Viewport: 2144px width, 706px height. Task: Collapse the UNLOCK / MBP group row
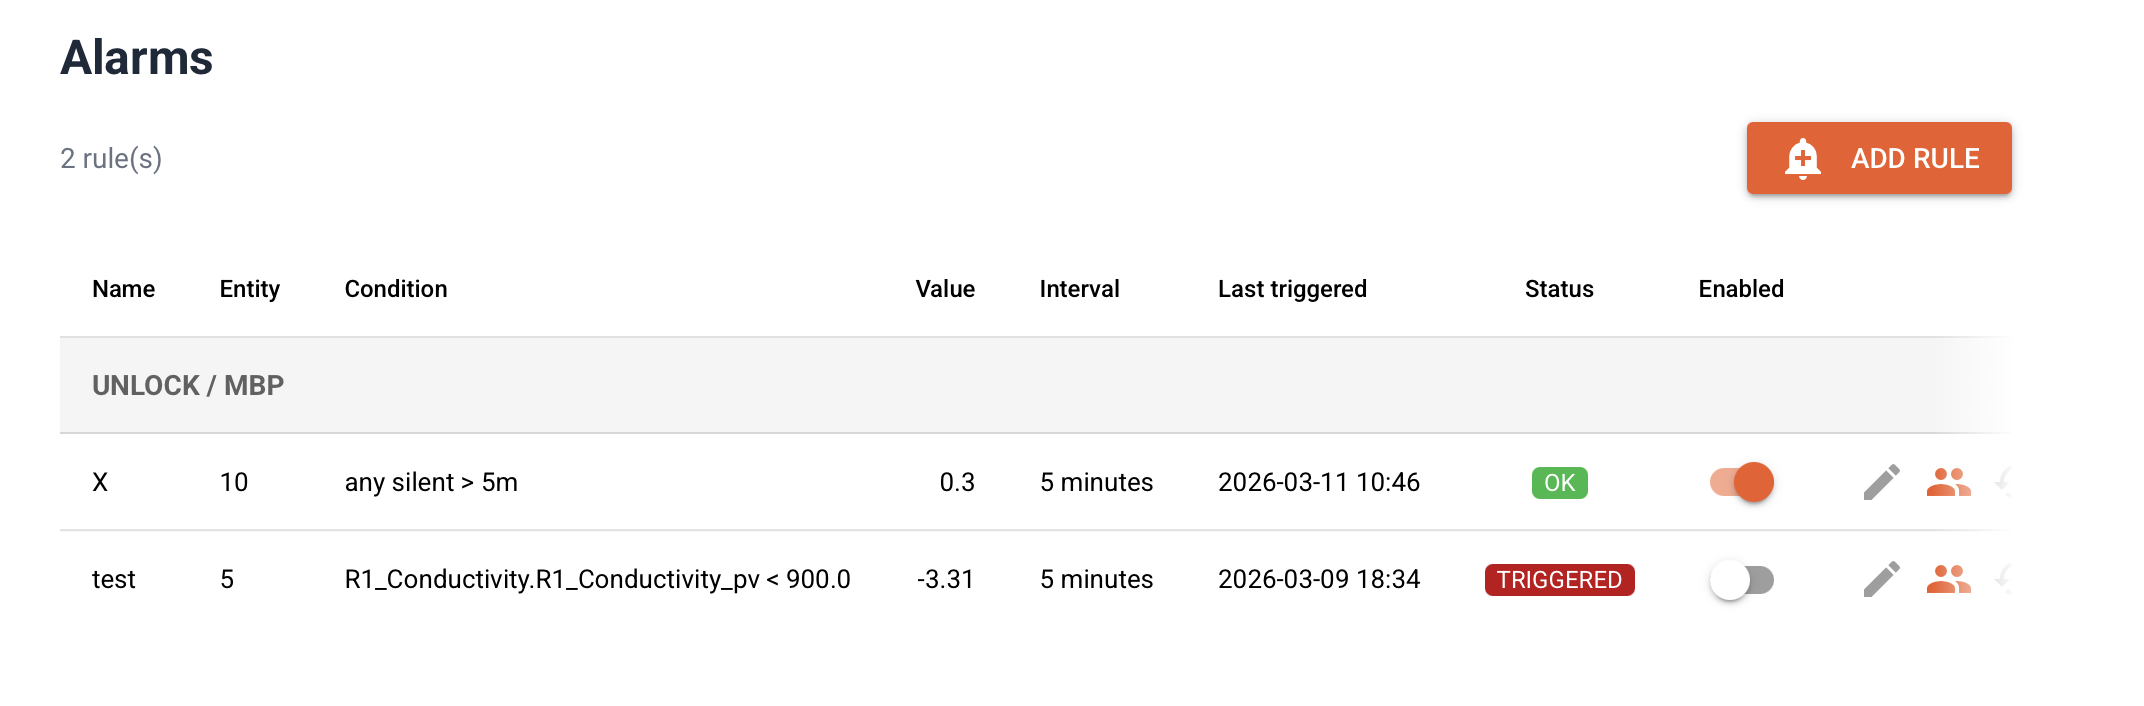[188, 385]
